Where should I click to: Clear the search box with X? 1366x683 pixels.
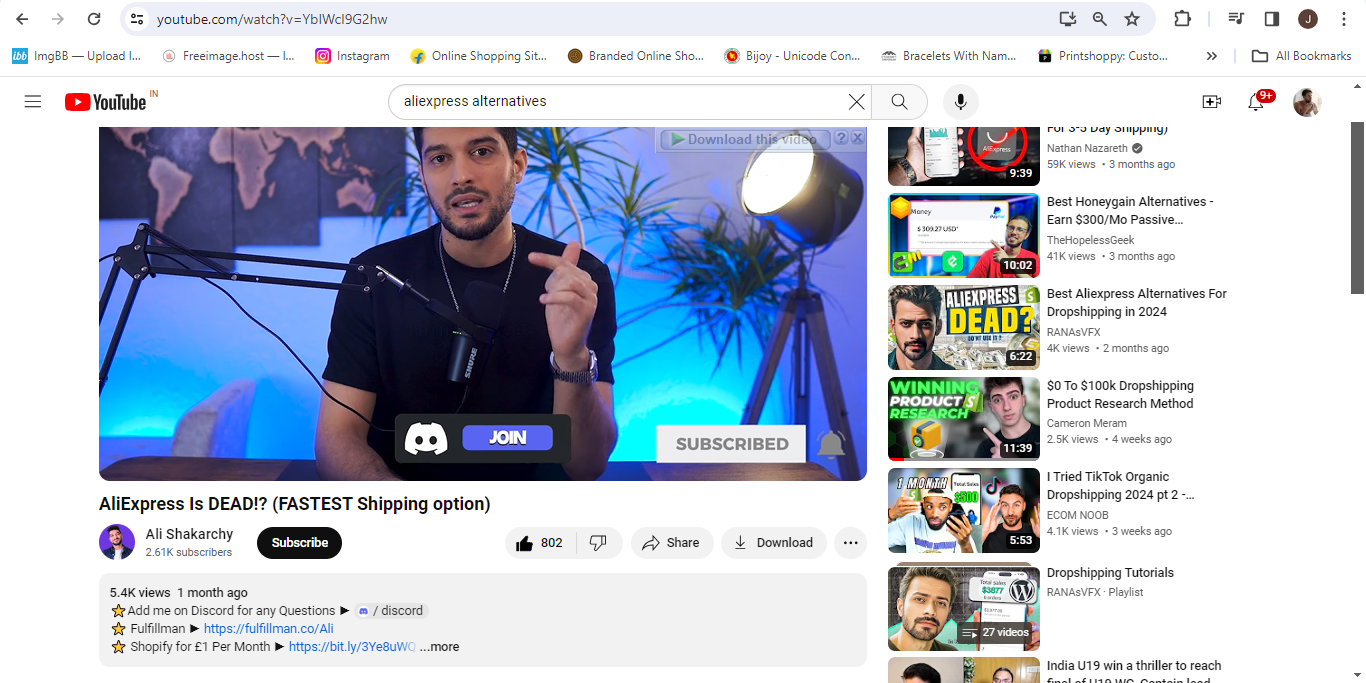[856, 101]
